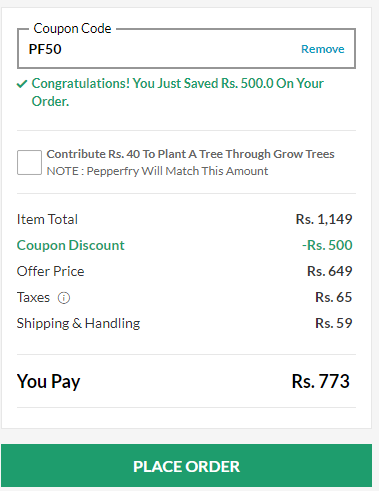Click inside the Coupon Code field
Screen dimensions: 379x491
coord(186,49)
